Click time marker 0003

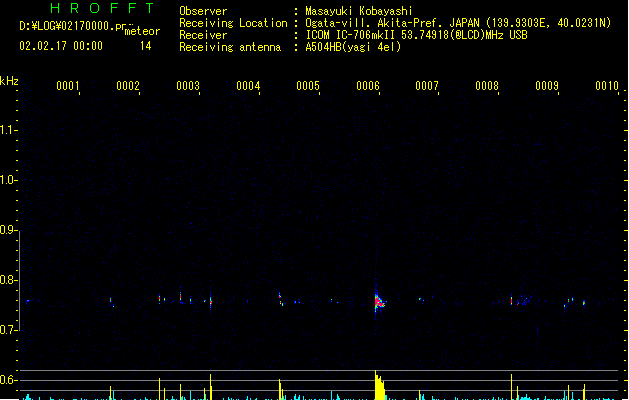coord(188,86)
